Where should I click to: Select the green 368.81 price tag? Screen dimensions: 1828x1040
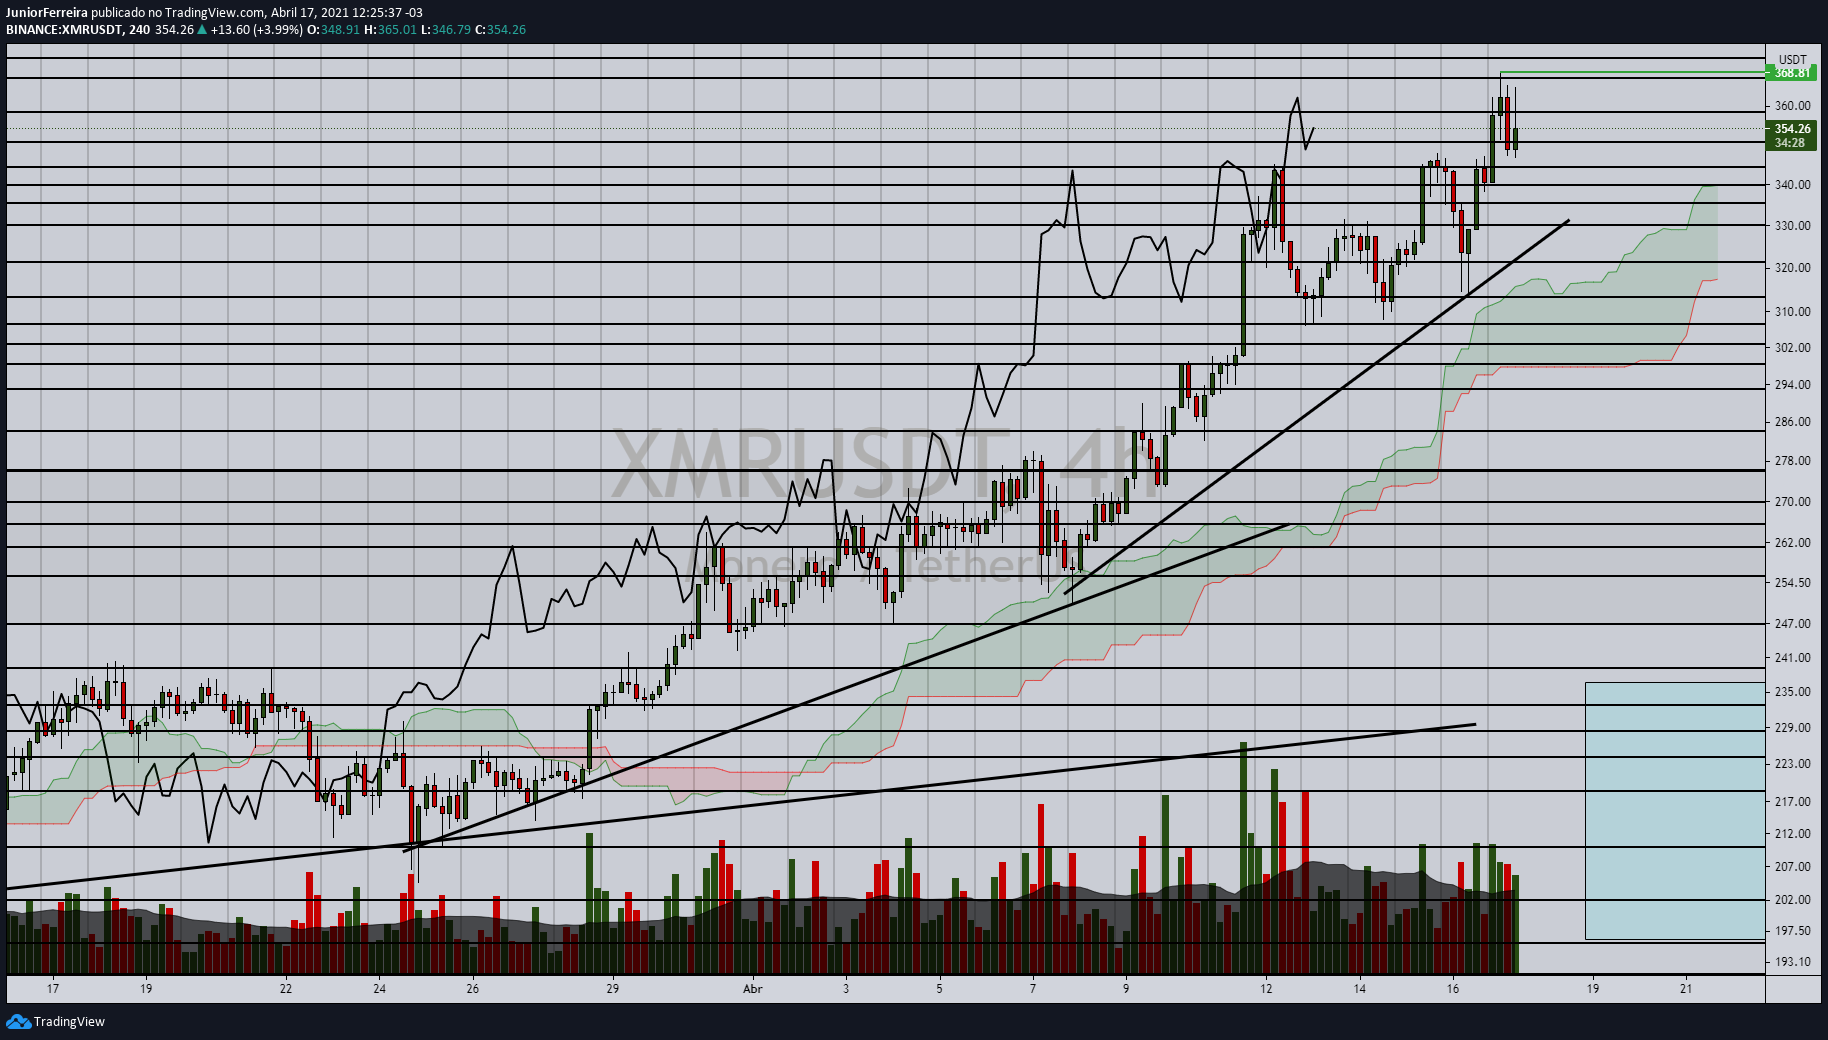click(1792, 73)
